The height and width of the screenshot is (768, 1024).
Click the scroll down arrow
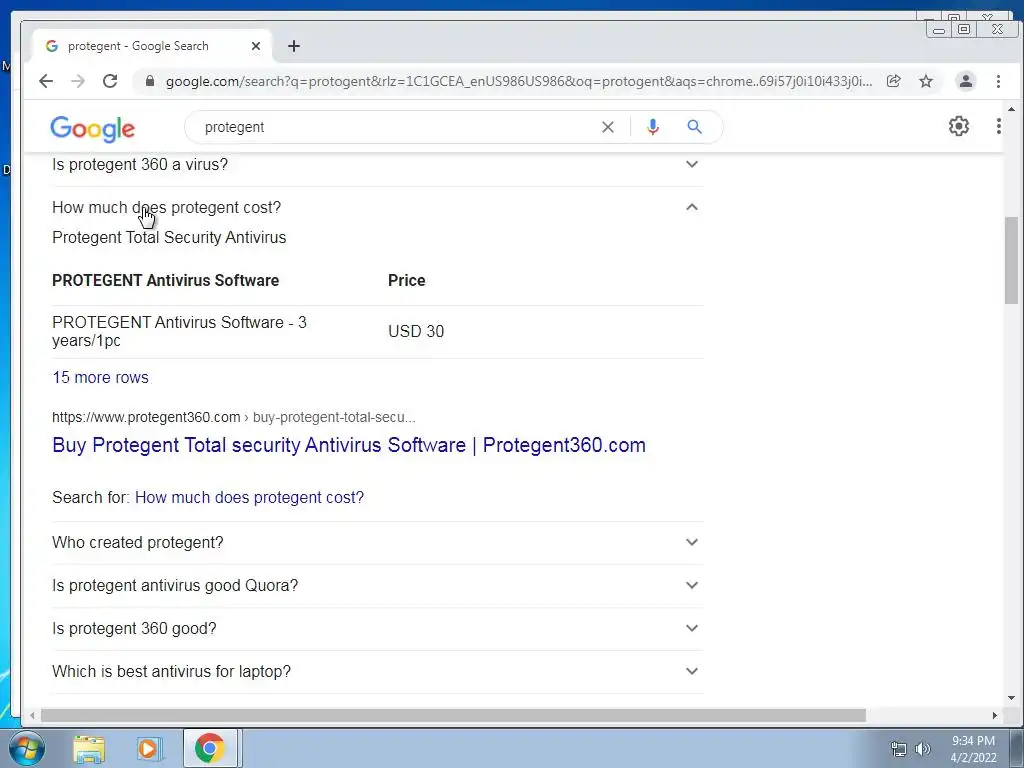(x=1011, y=699)
